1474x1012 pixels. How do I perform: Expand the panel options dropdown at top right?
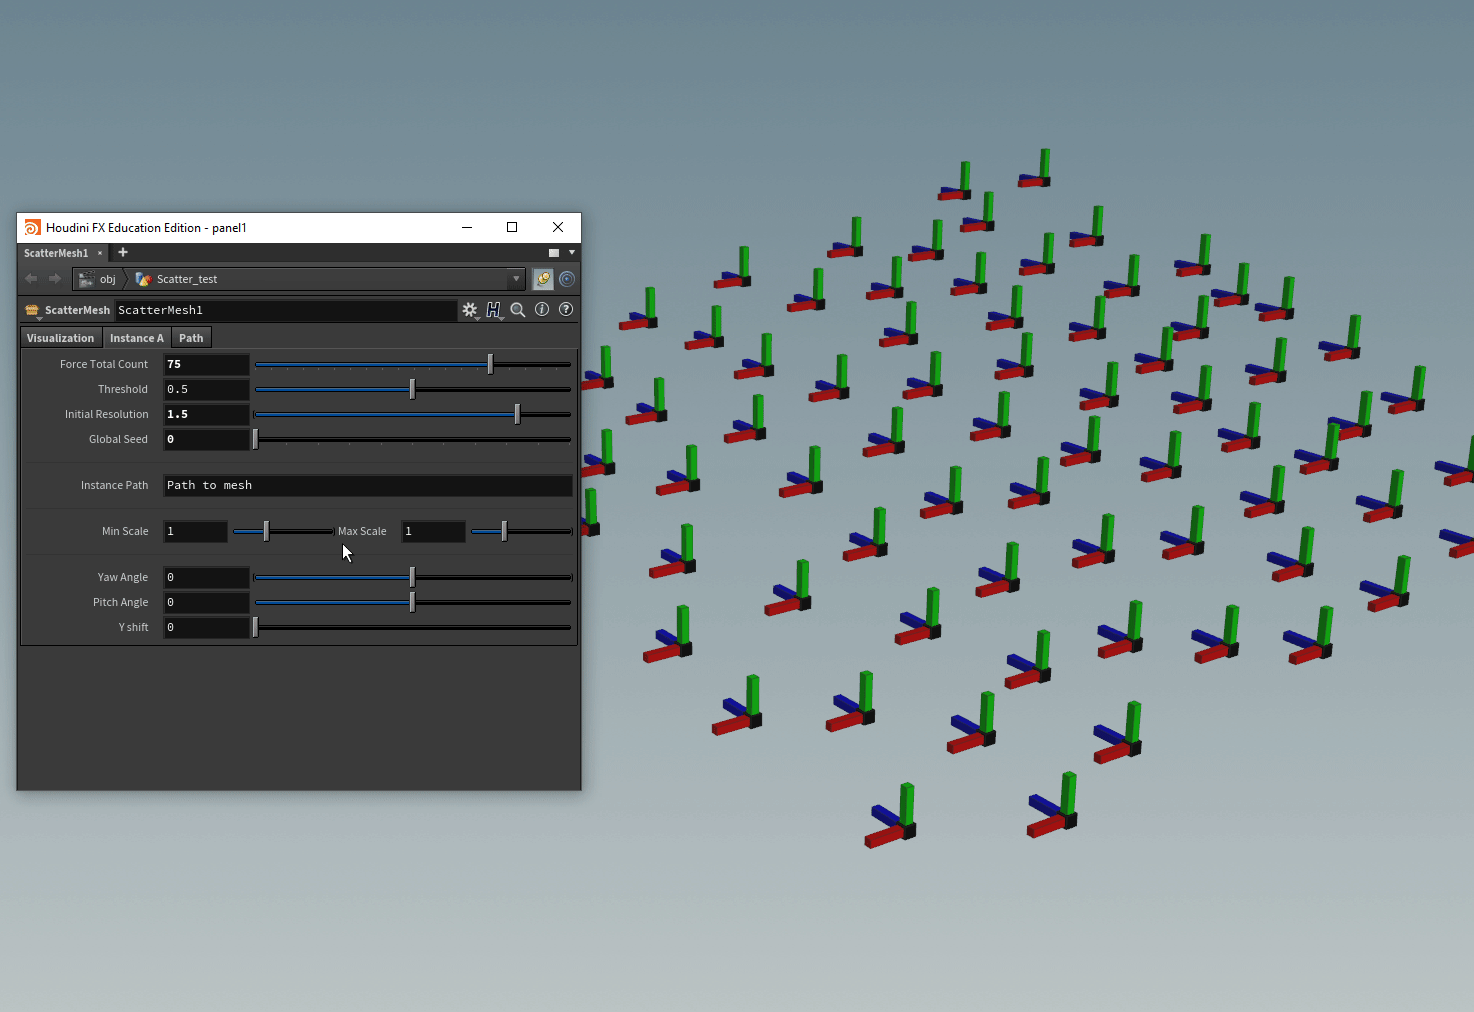point(571,253)
